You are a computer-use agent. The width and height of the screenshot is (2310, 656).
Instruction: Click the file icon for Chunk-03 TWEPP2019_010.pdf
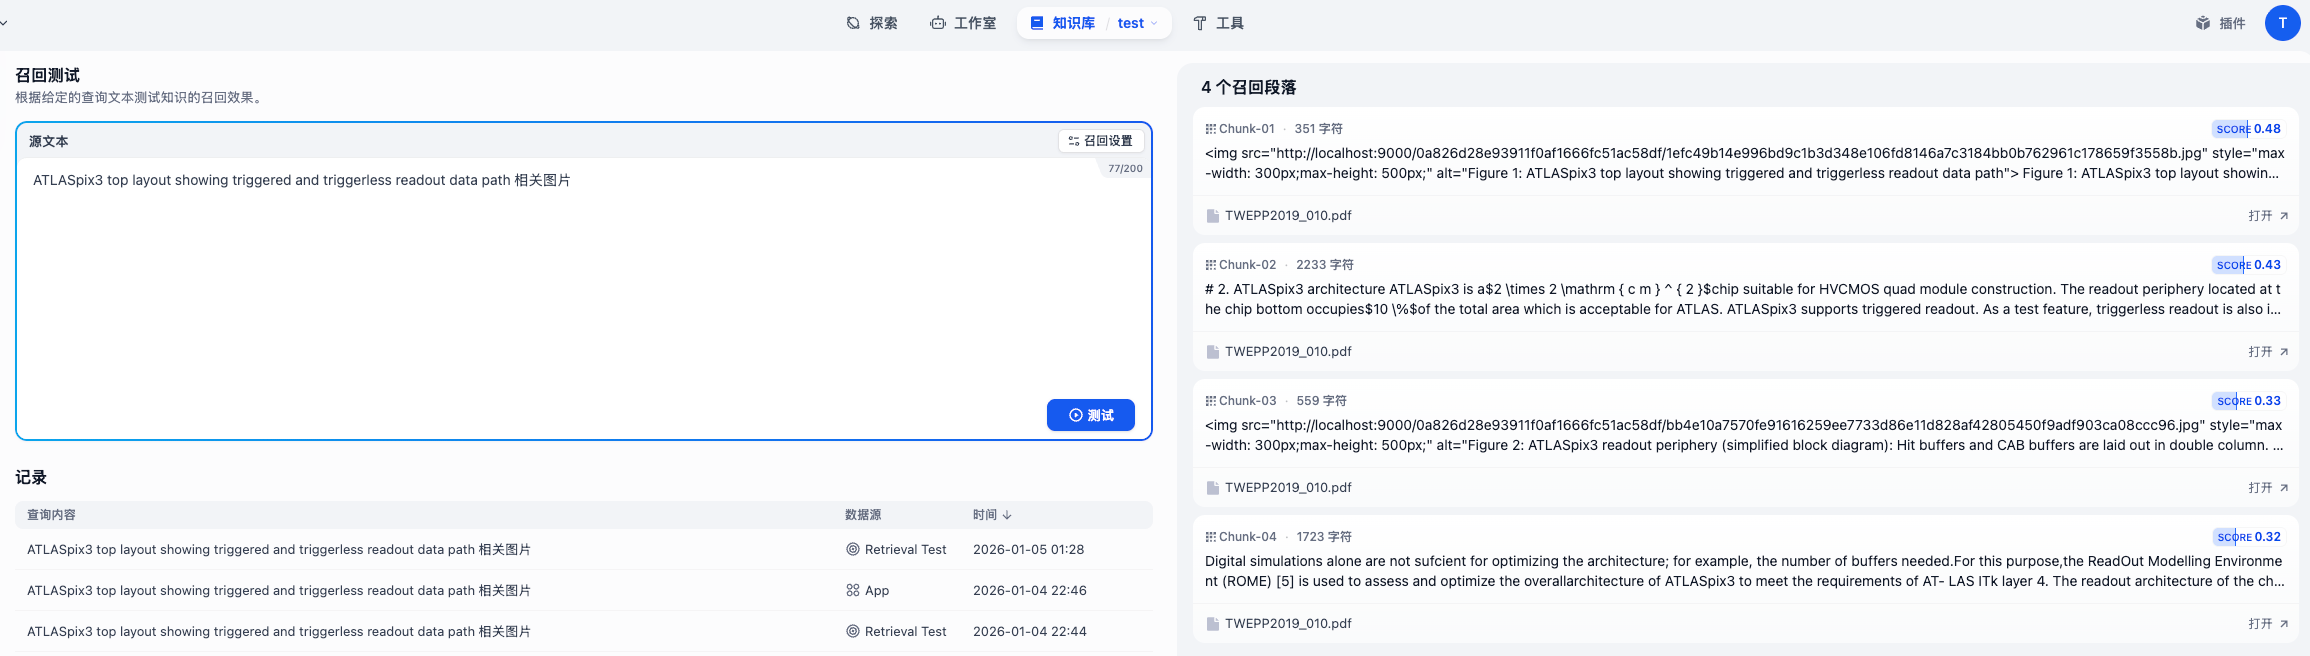(x=1212, y=488)
